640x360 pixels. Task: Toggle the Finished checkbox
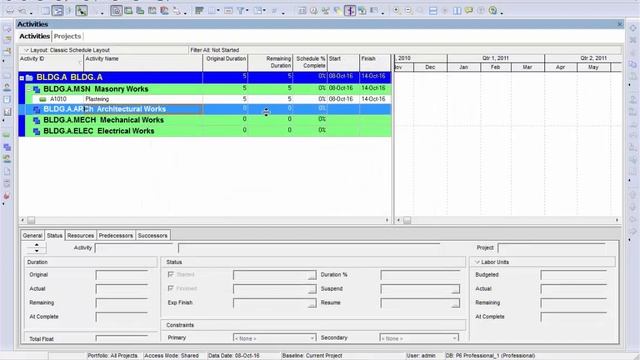click(171, 288)
